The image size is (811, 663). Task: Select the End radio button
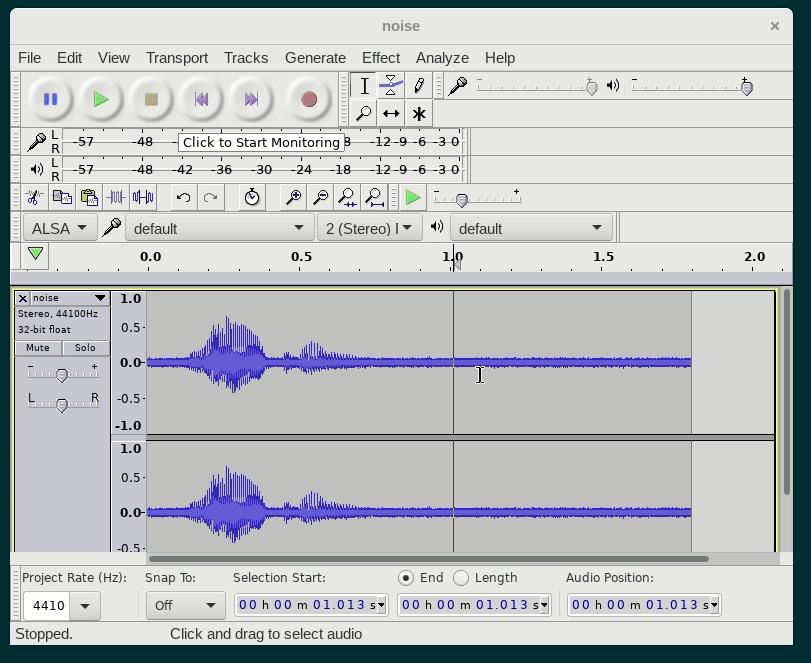[407, 577]
